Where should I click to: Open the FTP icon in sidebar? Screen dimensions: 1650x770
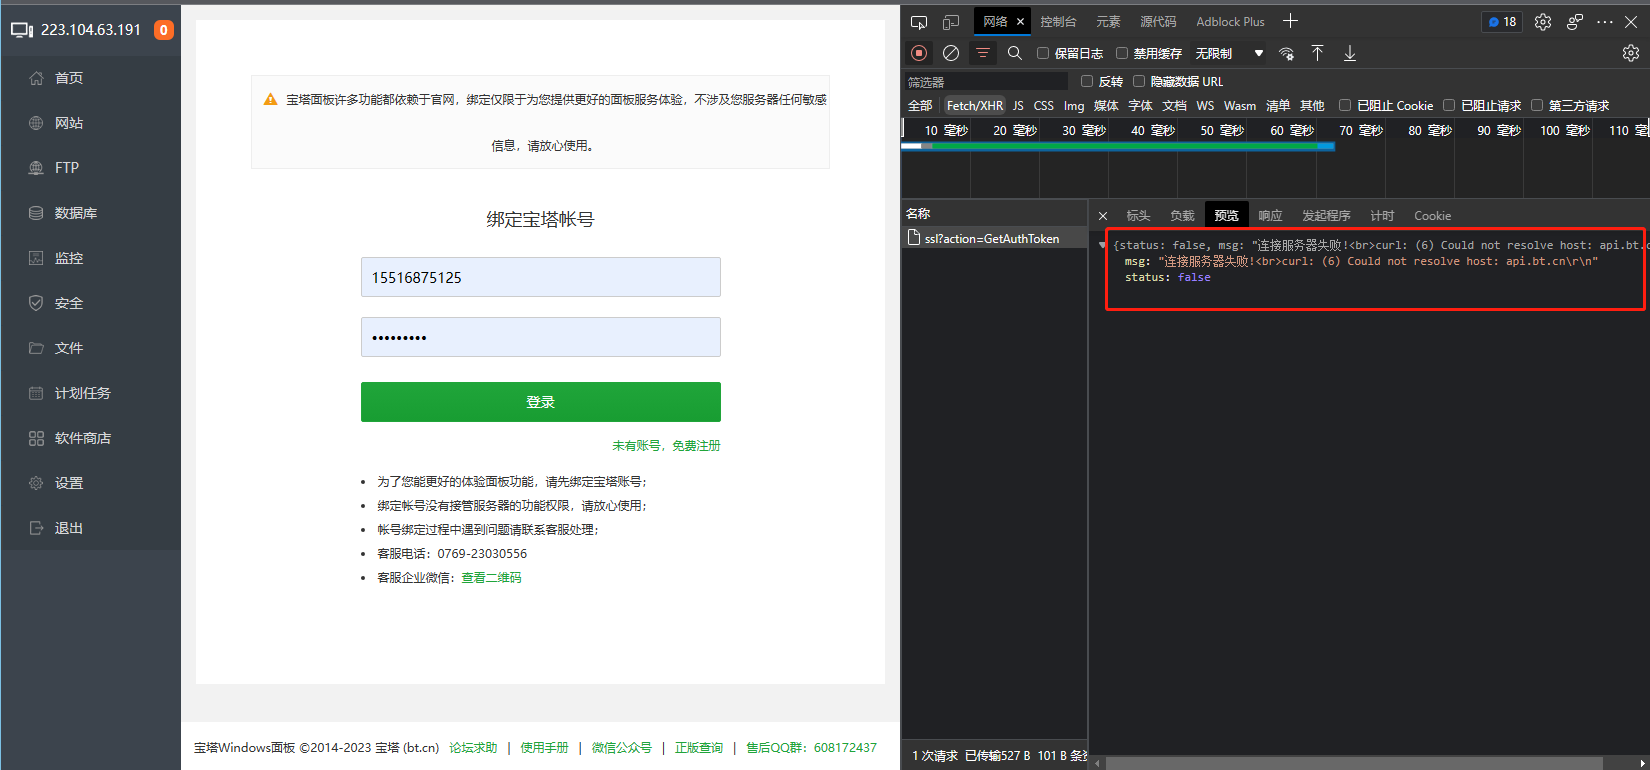[36, 168]
